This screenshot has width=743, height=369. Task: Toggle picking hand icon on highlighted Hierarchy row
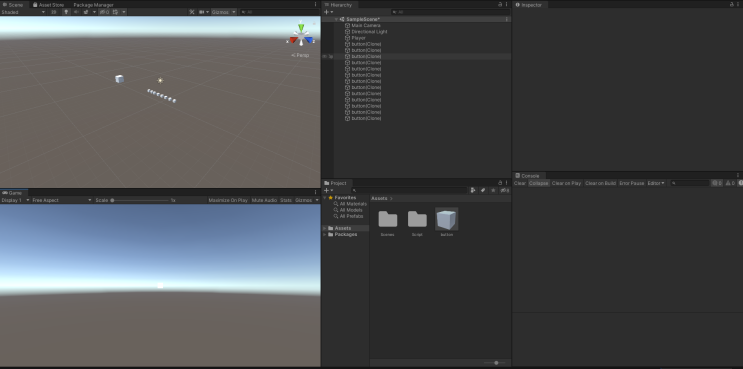(x=331, y=56)
